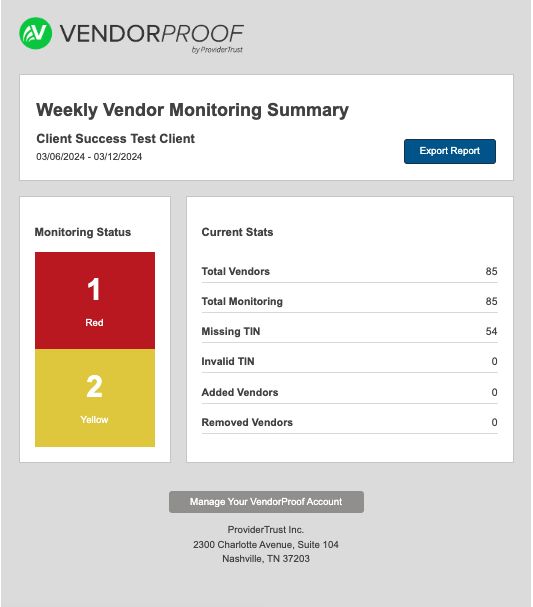Click the Total Monitoring count 85

(491, 301)
